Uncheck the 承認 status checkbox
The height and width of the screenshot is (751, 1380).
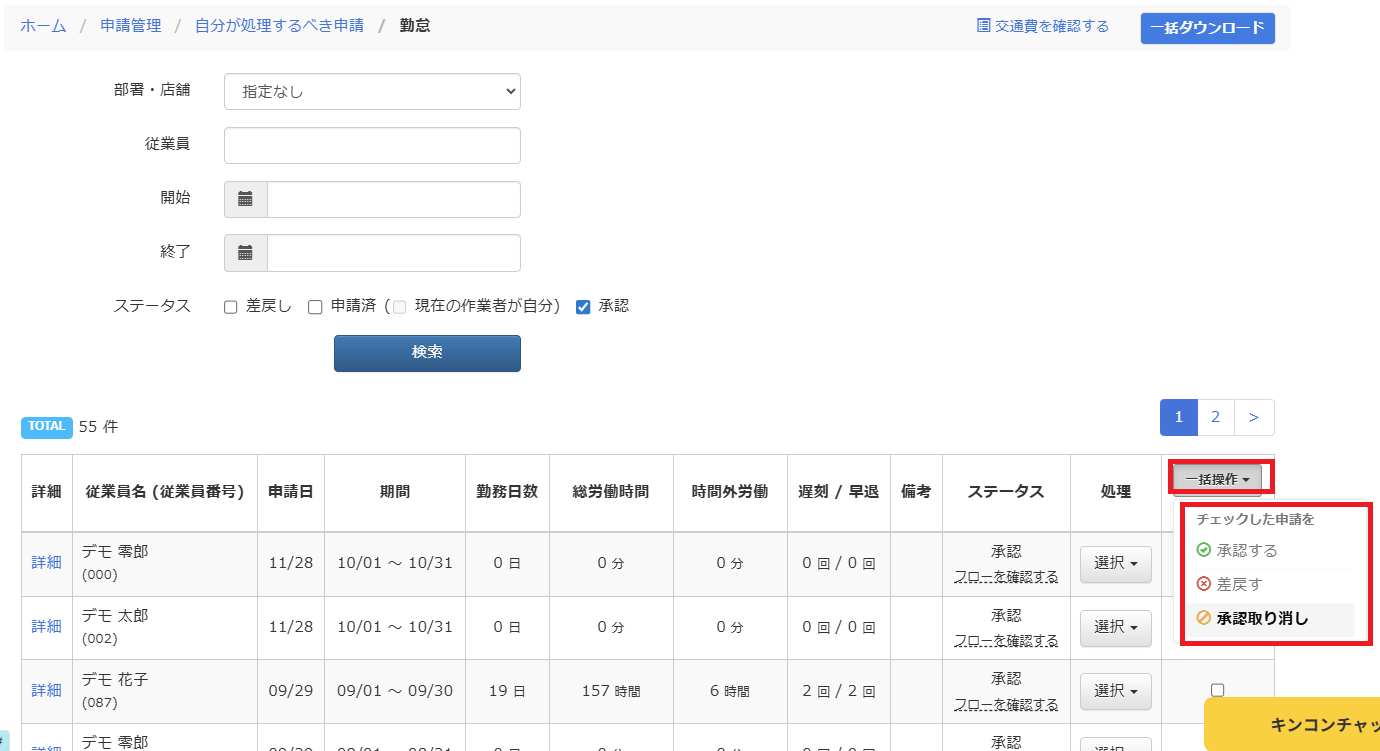tap(583, 307)
